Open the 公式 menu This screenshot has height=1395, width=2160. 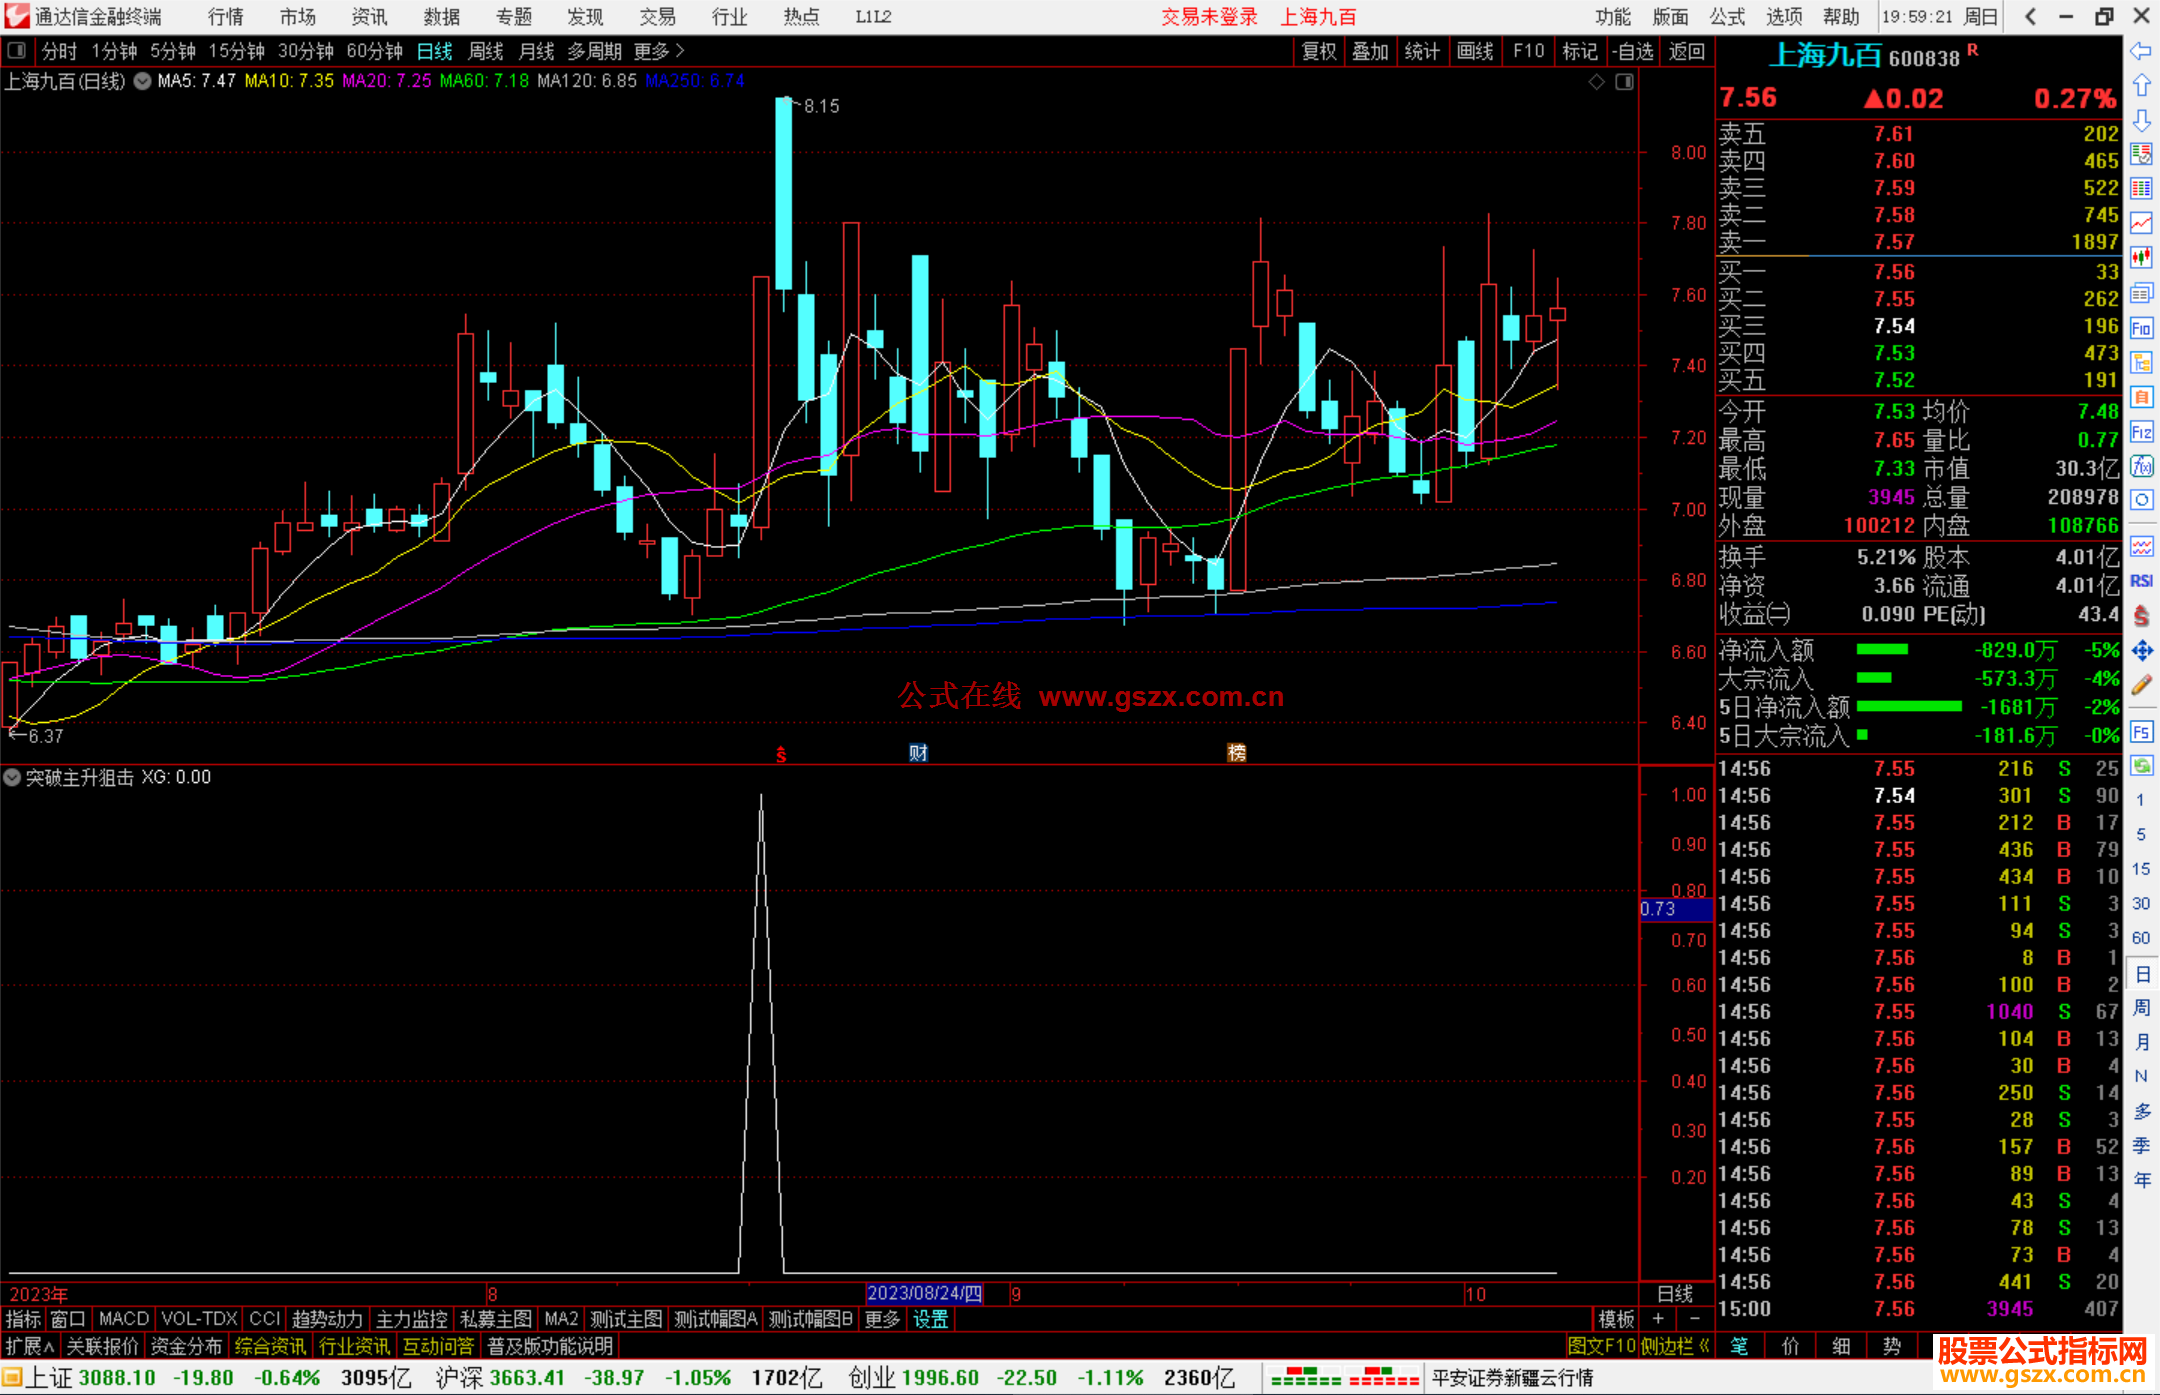pos(1727,16)
